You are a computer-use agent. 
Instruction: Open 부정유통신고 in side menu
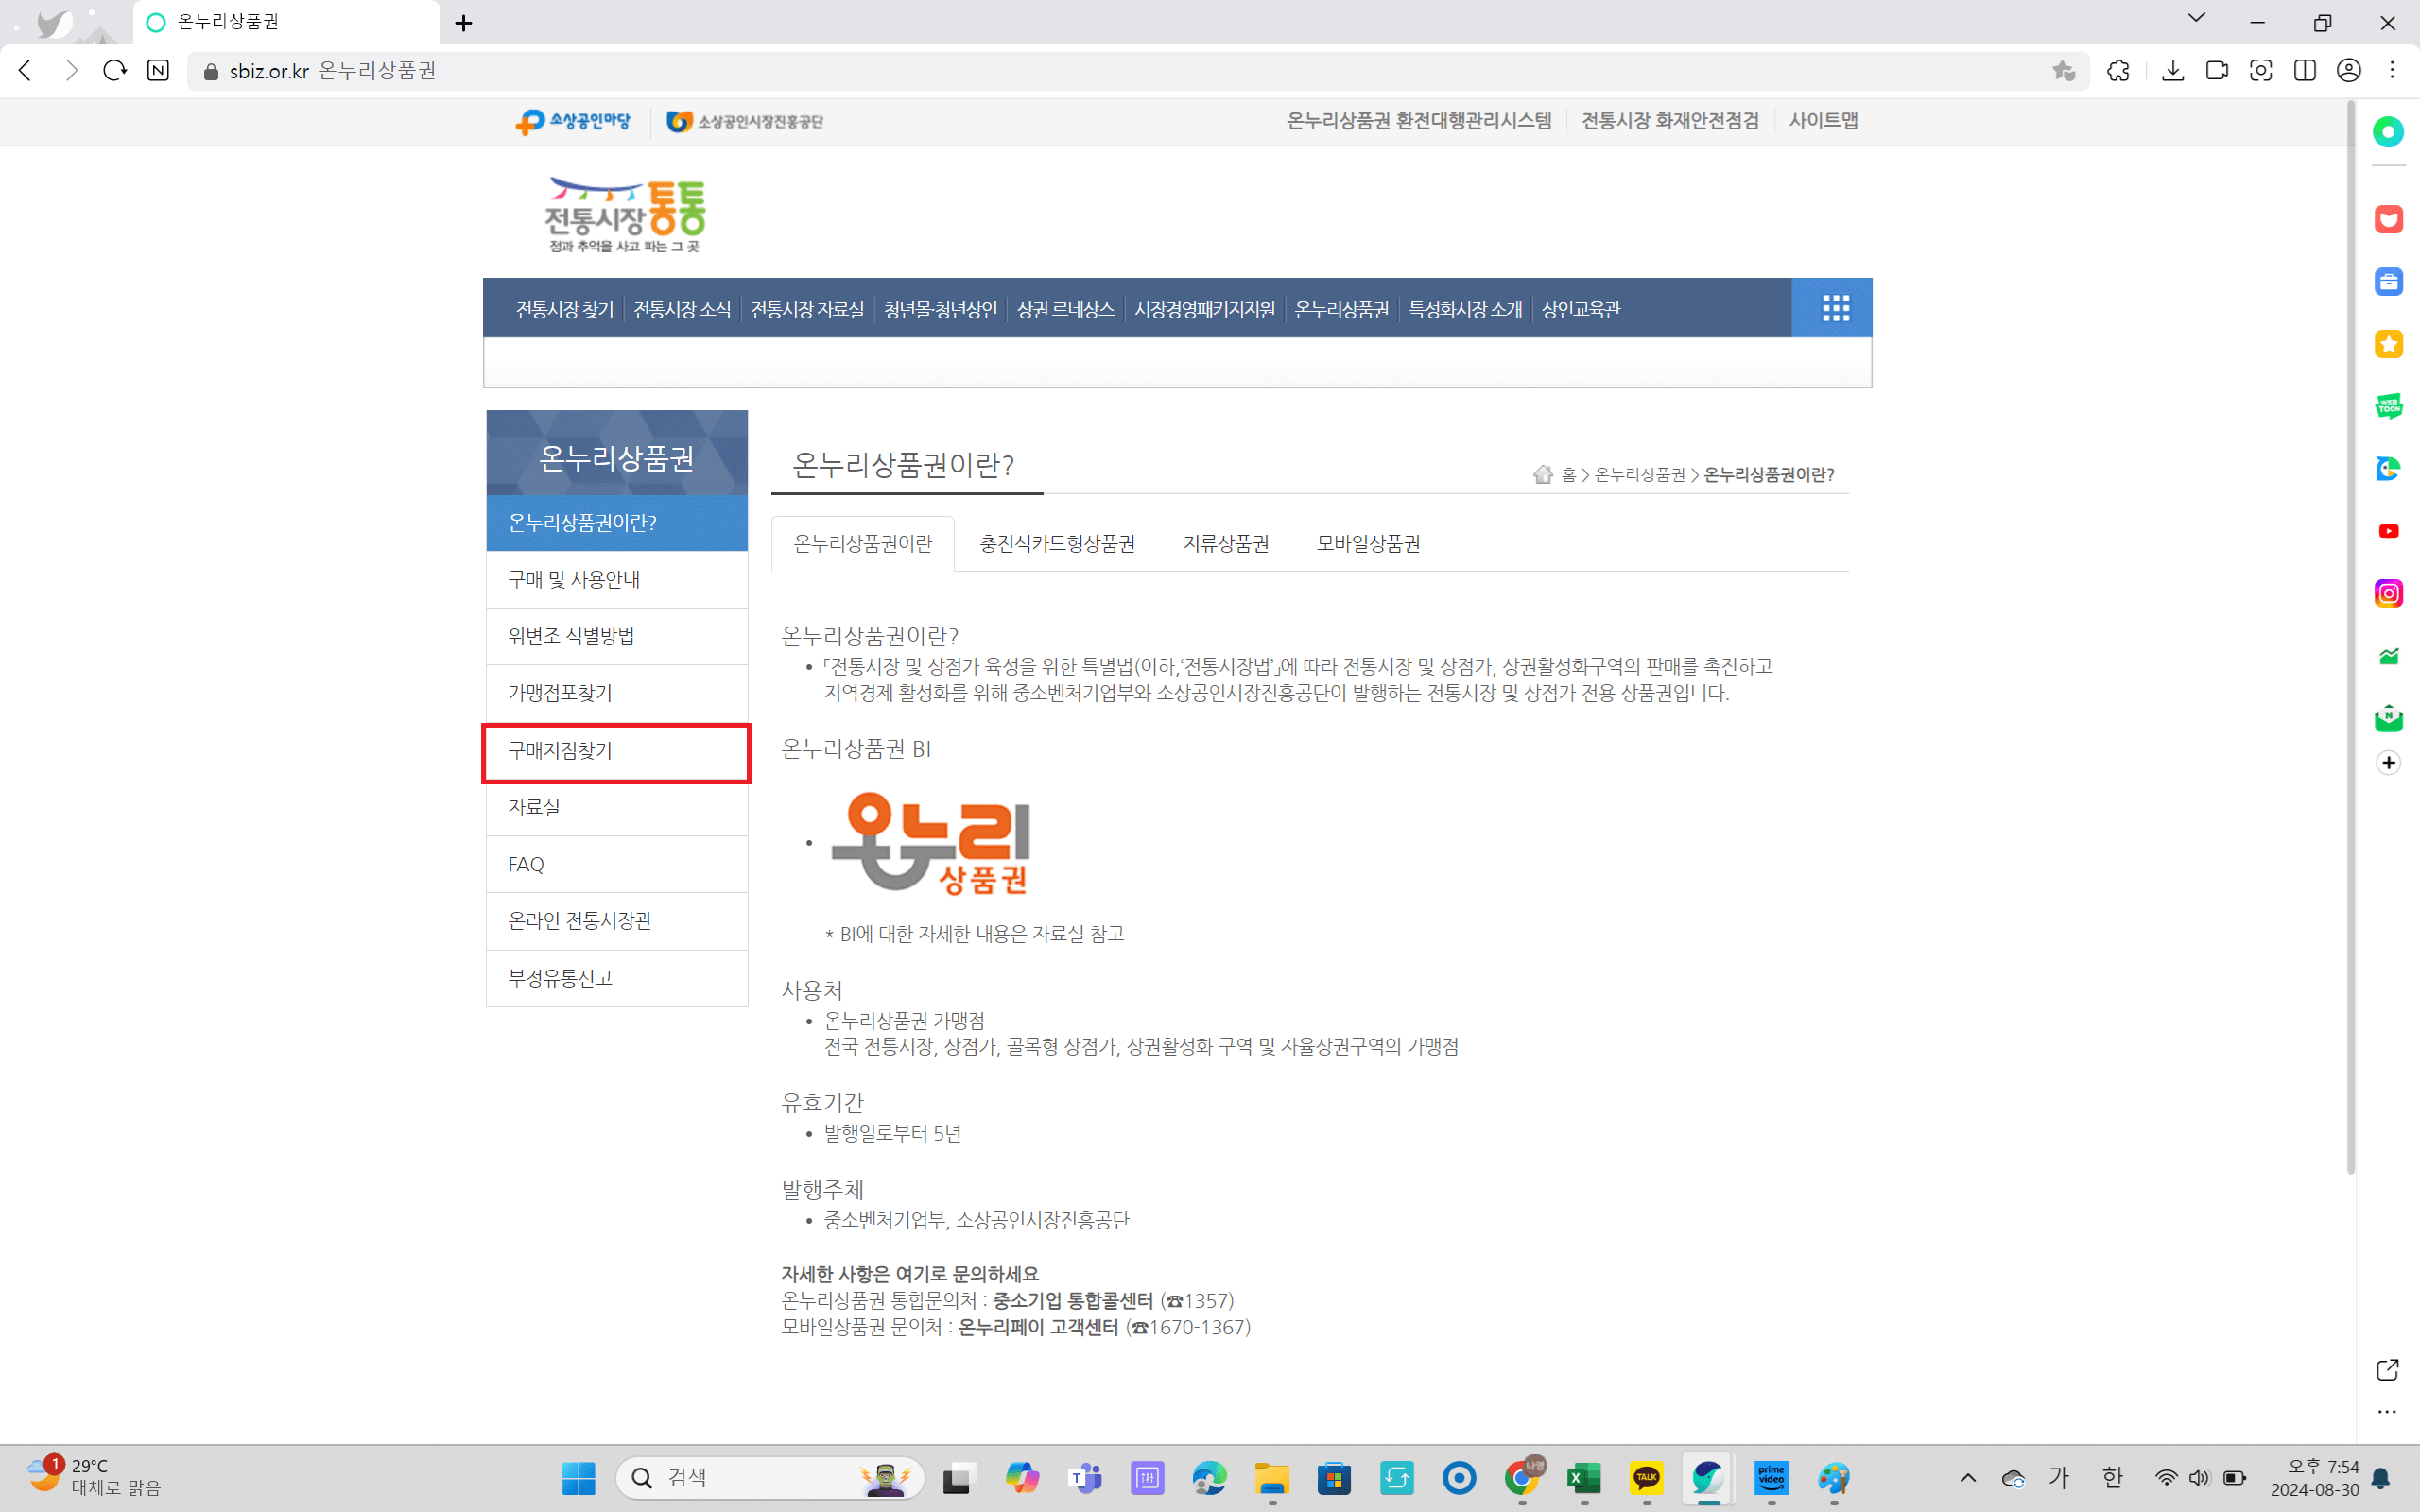[617, 978]
